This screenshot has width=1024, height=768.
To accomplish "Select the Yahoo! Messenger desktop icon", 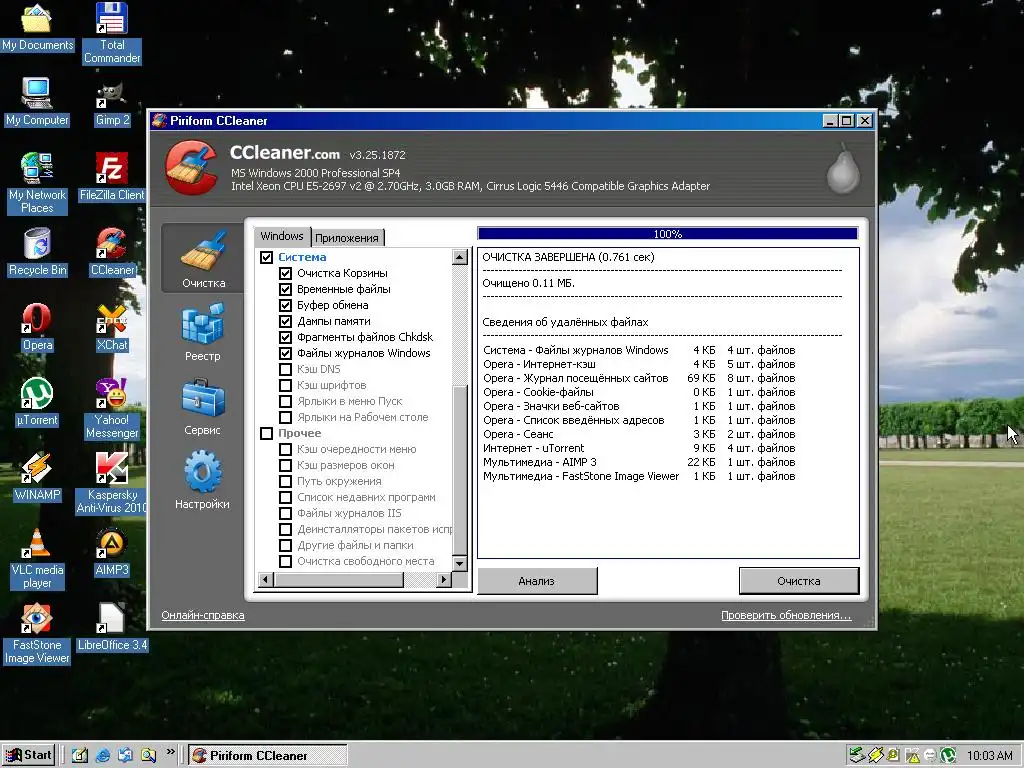I will click(112, 408).
